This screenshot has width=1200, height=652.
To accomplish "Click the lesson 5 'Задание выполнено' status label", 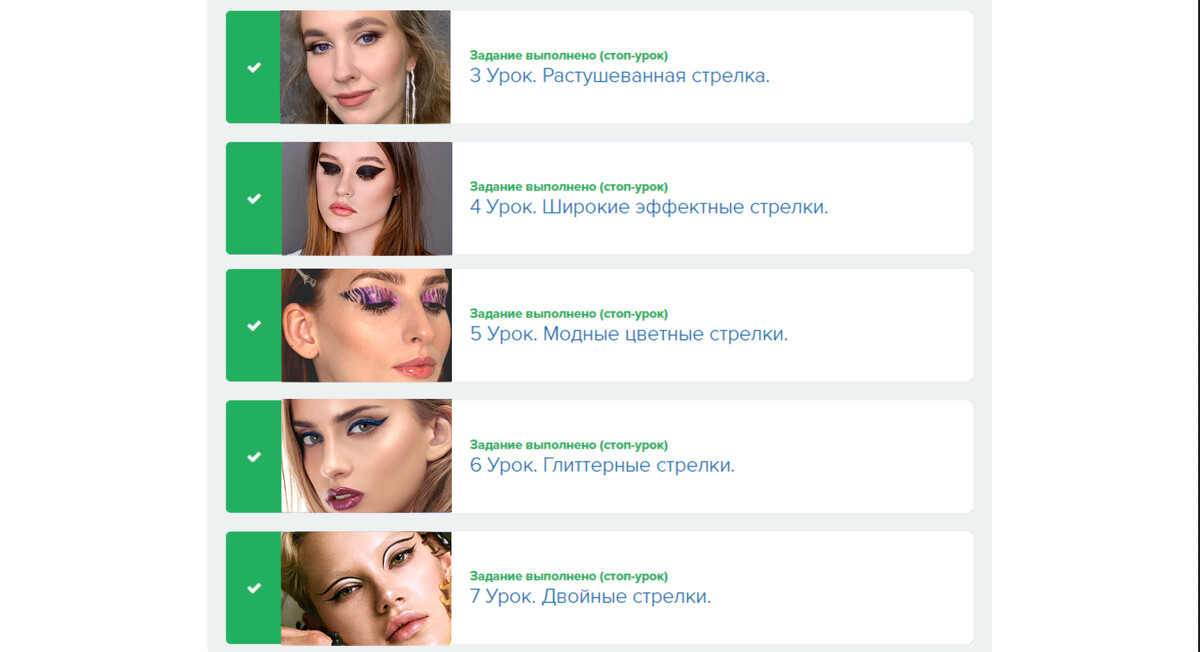I will (x=569, y=313).
